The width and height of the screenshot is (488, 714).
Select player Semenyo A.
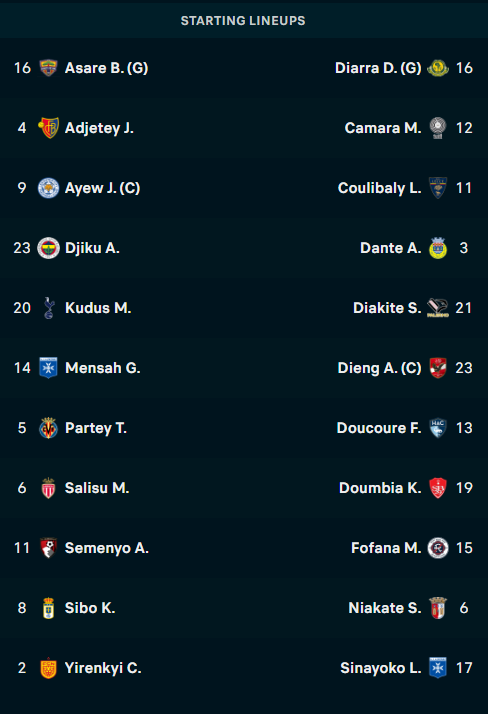click(x=107, y=548)
